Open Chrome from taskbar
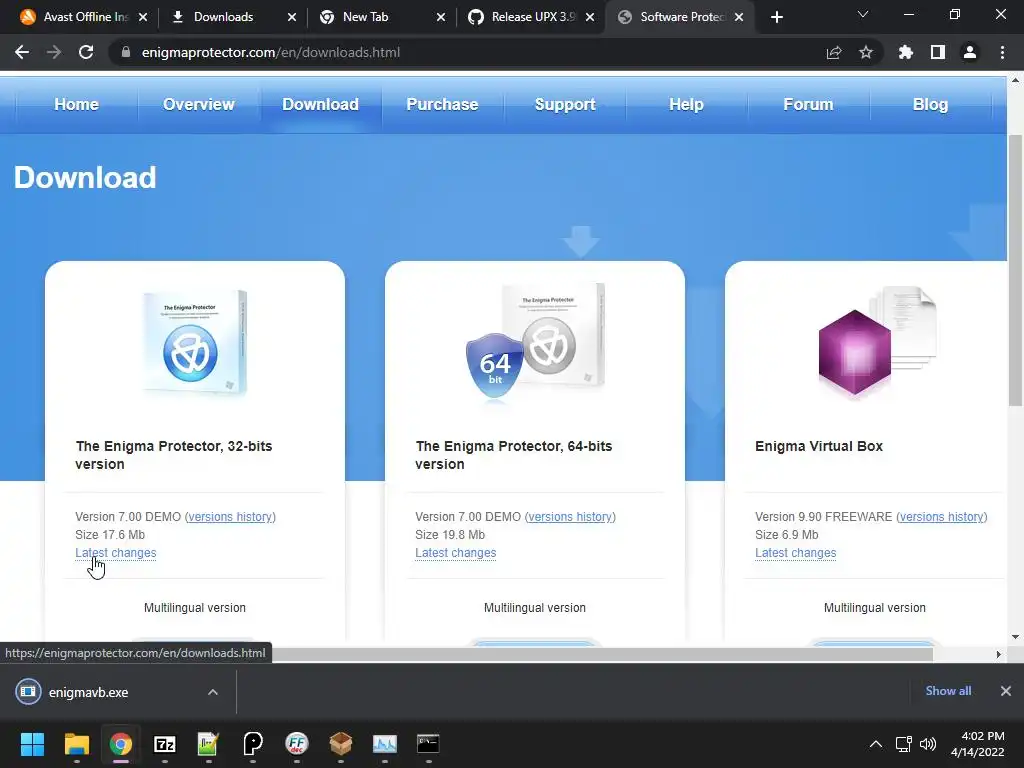 [x=120, y=744]
